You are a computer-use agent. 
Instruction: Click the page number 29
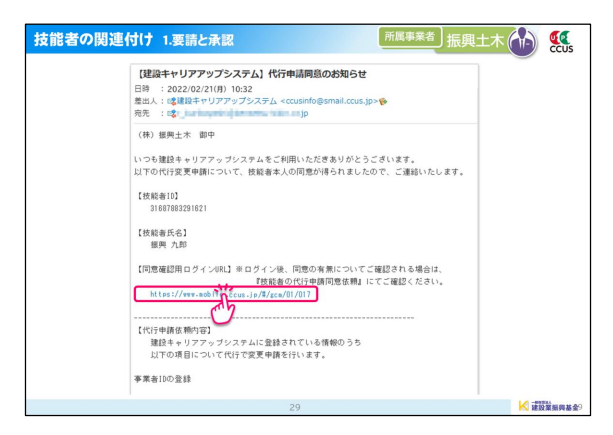(295, 407)
